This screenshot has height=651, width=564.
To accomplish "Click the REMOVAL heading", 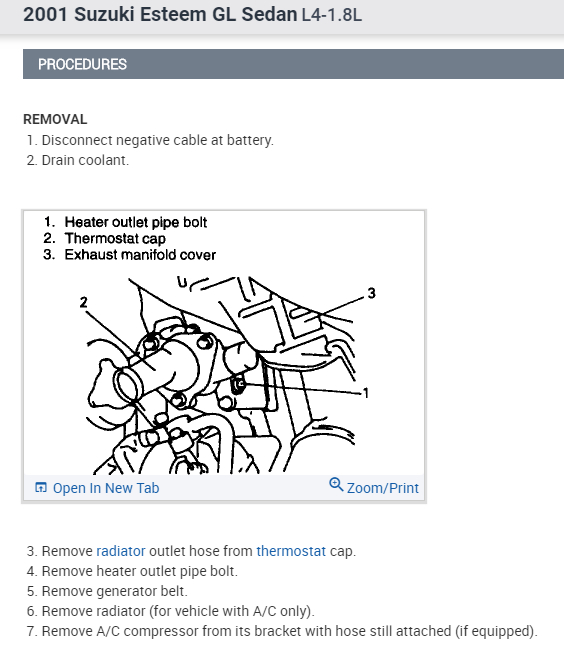I will pyautogui.click(x=55, y=120).
